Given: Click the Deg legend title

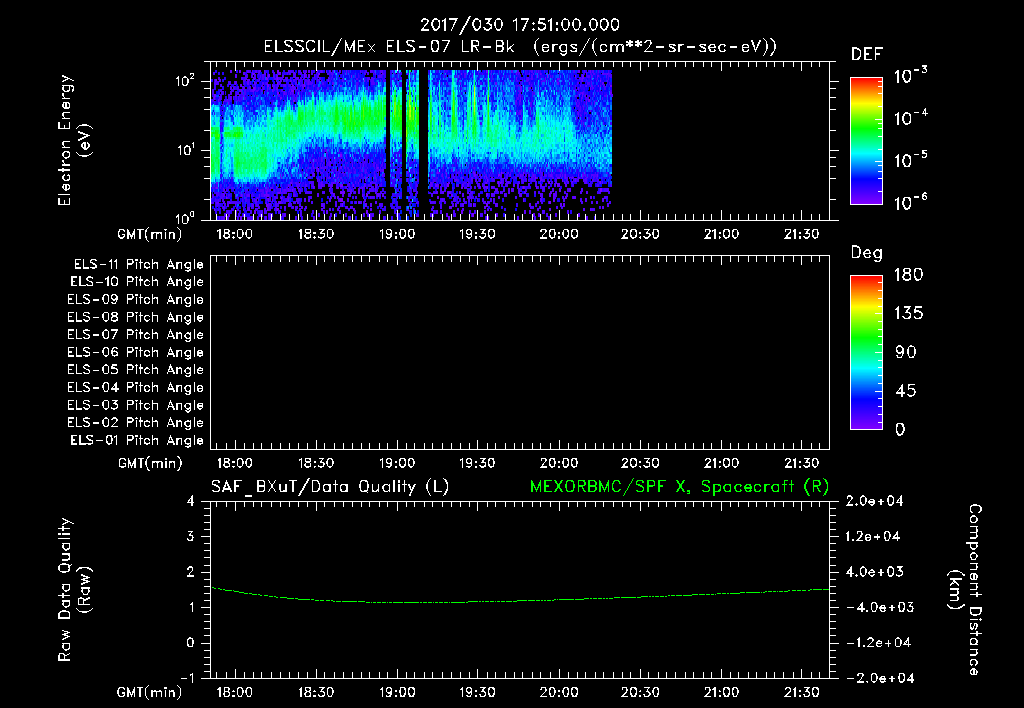Looking at the screenshot, I should click(x=867, y=253).
